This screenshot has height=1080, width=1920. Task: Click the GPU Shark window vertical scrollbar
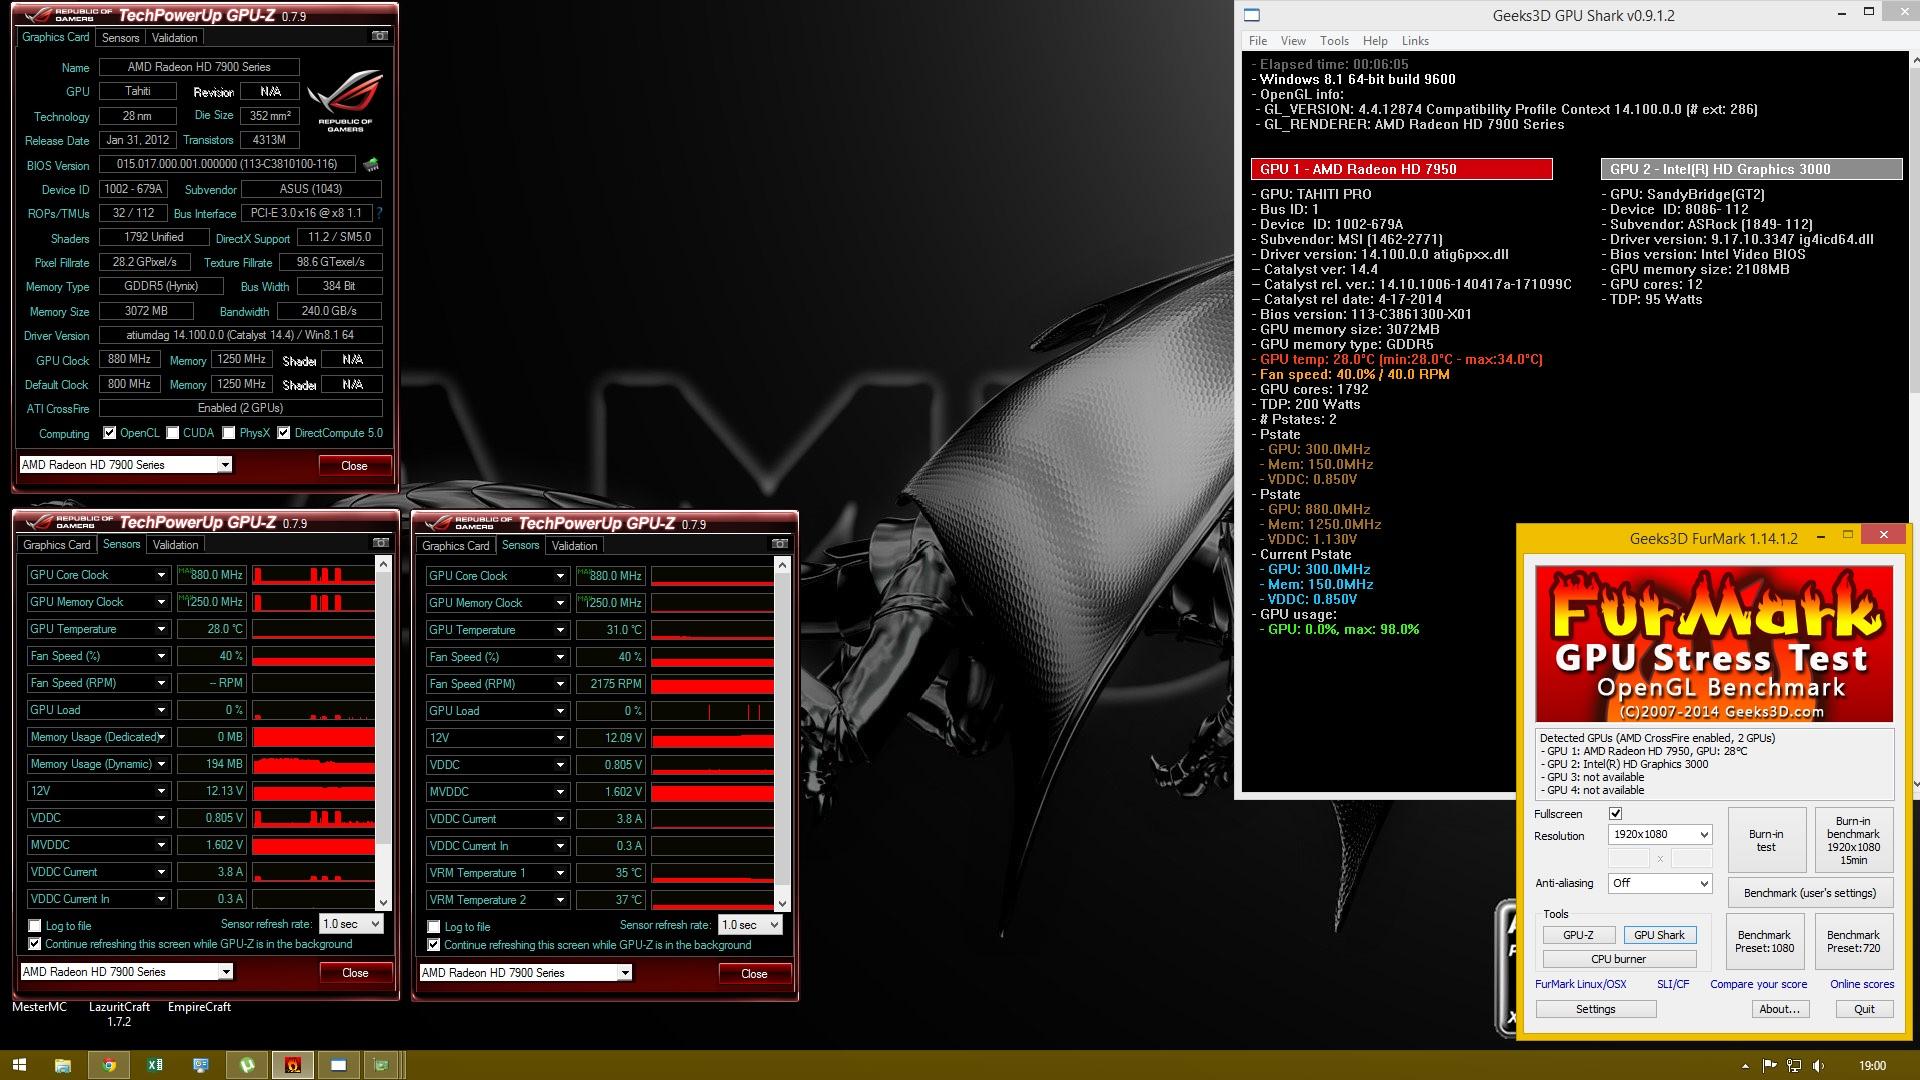(x=1915, y=420)
